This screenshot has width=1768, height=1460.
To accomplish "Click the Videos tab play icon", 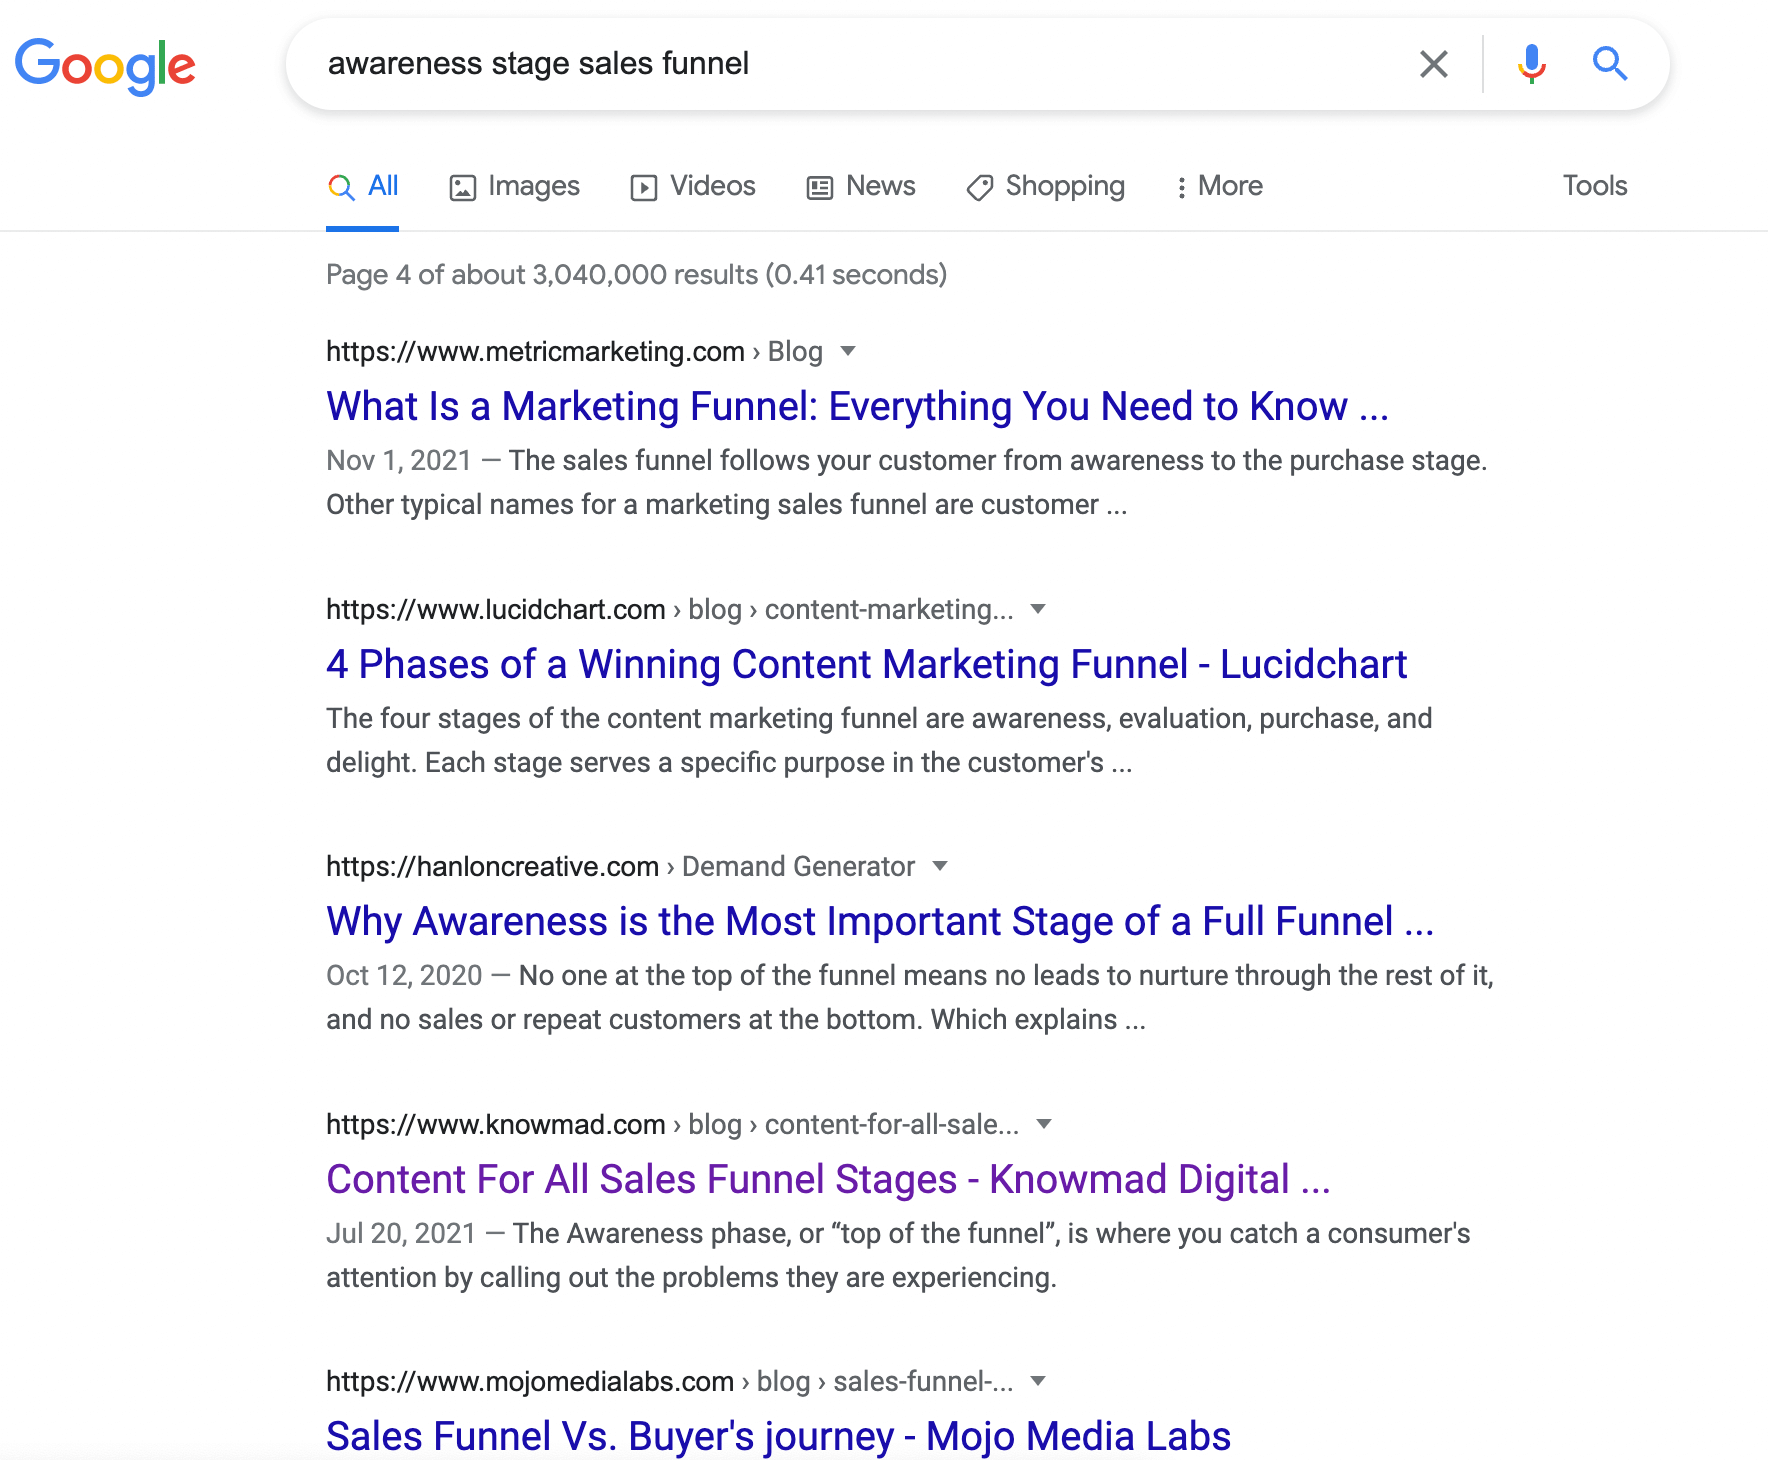I will [644, 188].
